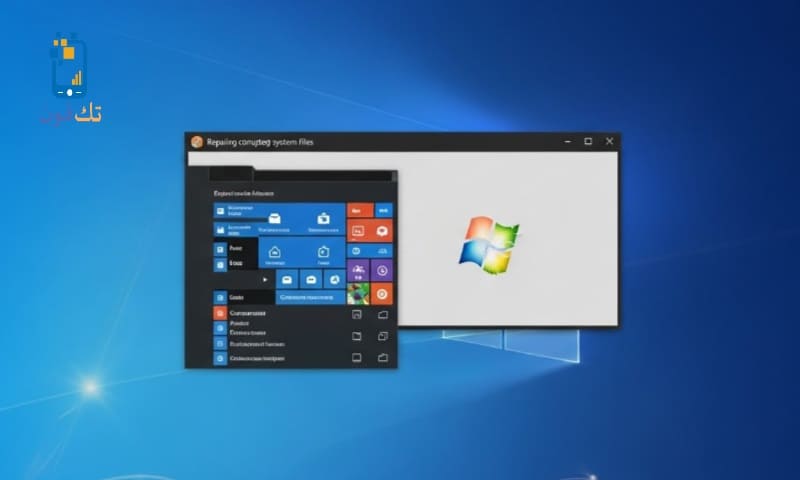Click the orange tile with circular icon

pos(382,294)
